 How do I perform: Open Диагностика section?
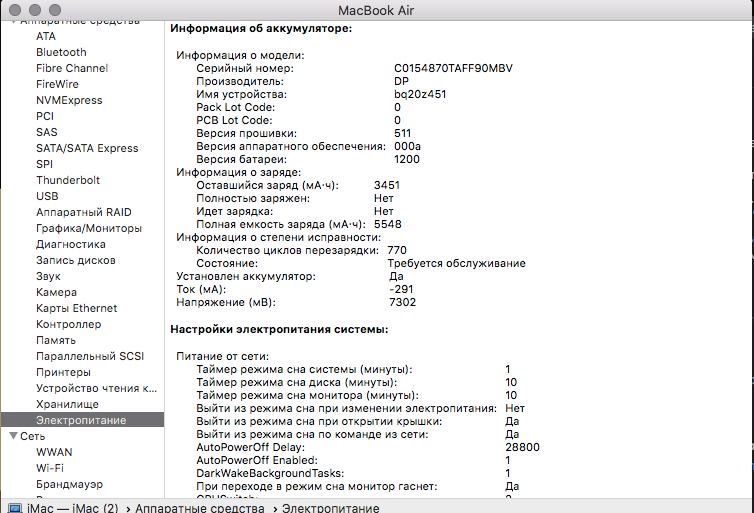tap(71, 244)
